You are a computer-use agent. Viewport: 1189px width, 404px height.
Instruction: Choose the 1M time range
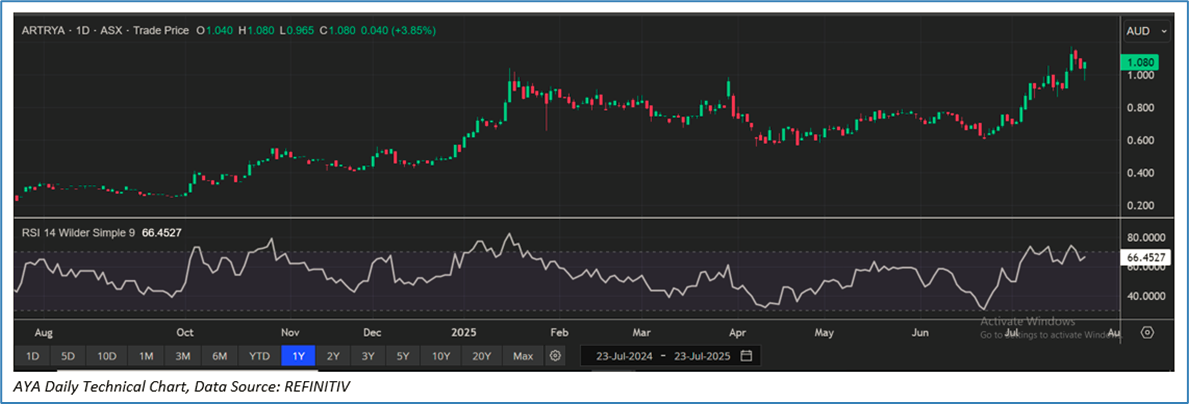146,356
